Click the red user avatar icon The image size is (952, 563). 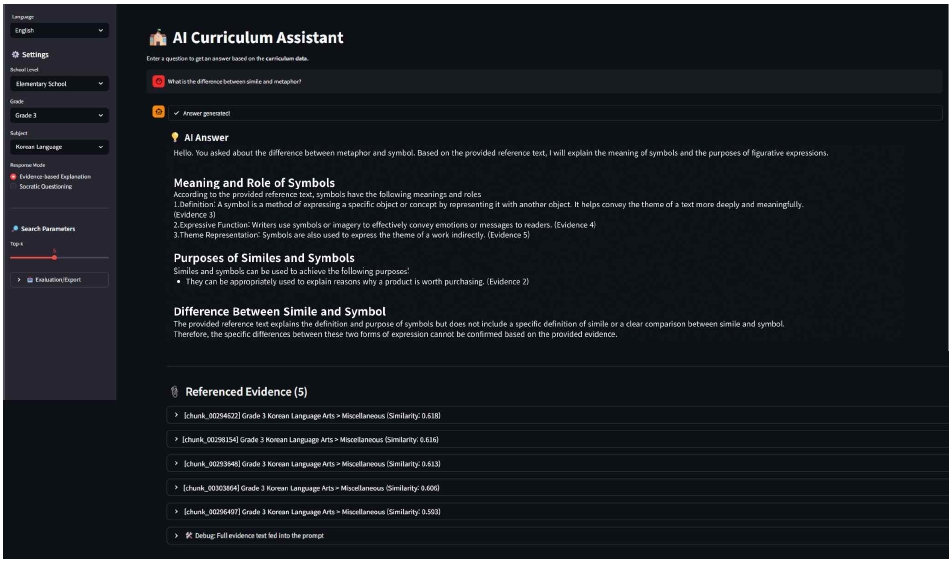tap(158, 81)
